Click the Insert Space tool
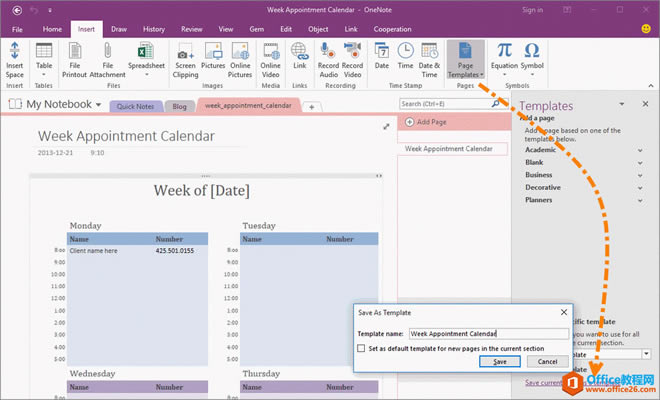This screenshot has width=660, height=400. [14, 60]
